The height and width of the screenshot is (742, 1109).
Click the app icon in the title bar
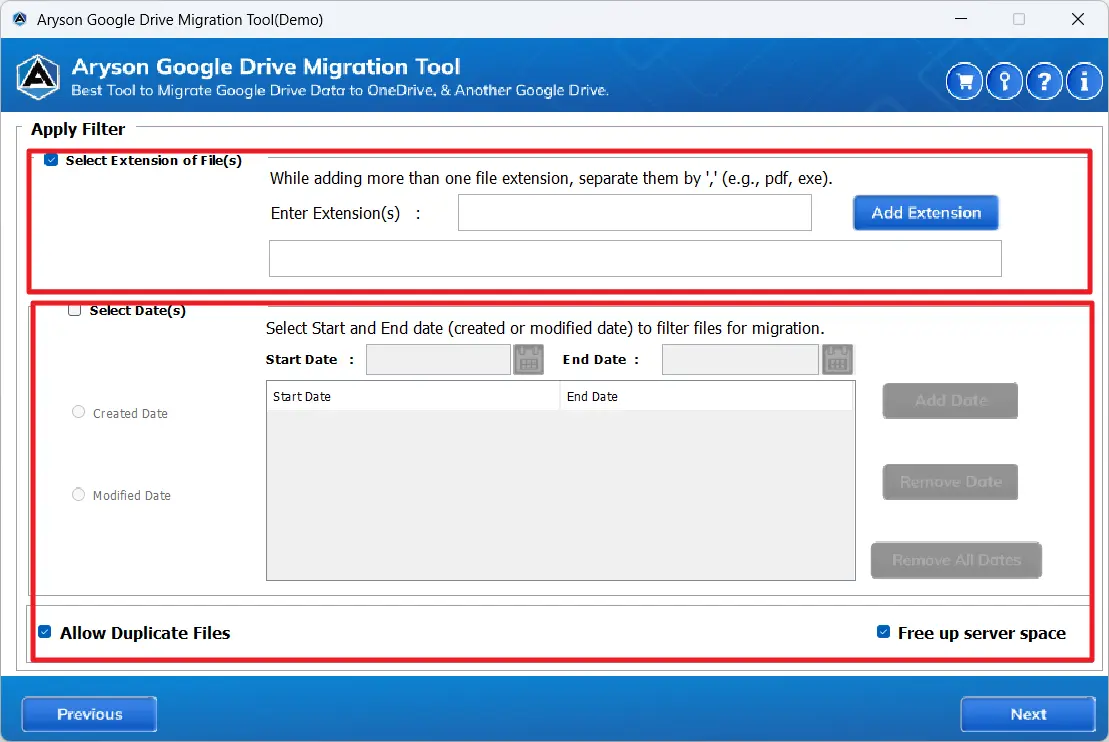[18, 19]
